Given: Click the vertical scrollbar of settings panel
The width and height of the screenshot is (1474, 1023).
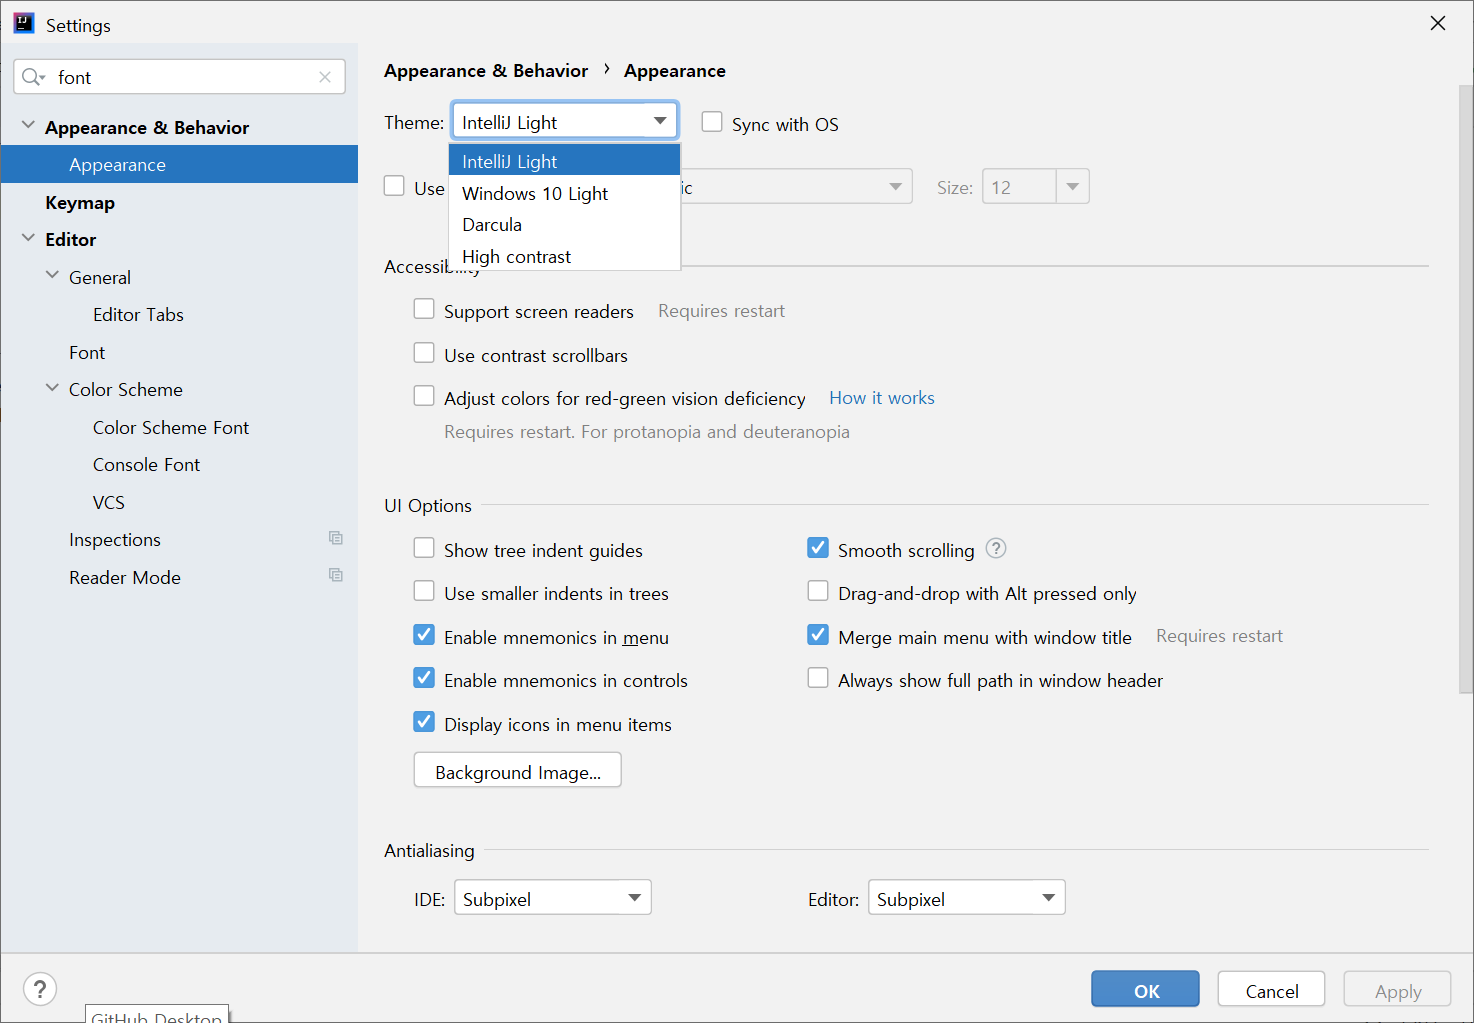Looking at the screenshot, I should pyautogui.click(x=1465, y=390).
